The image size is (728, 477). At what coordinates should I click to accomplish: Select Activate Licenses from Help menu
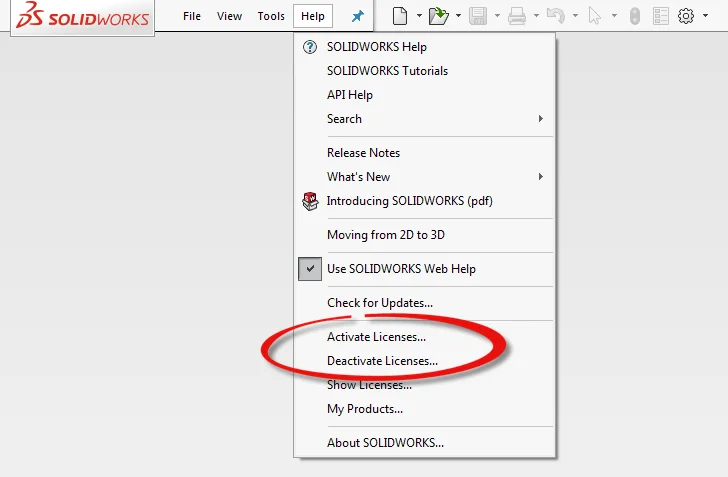pyautogui.click(x=376, y=337)
